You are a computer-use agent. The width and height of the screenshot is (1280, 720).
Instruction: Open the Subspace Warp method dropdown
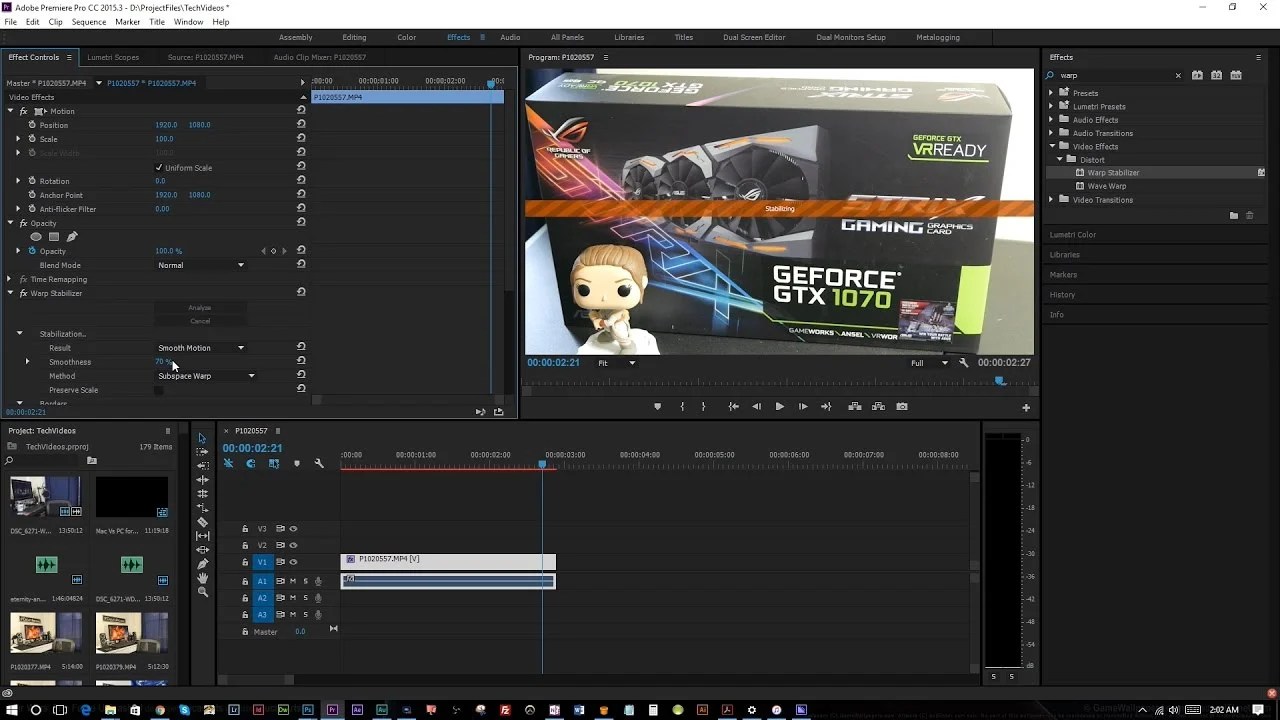click(205, 375)
